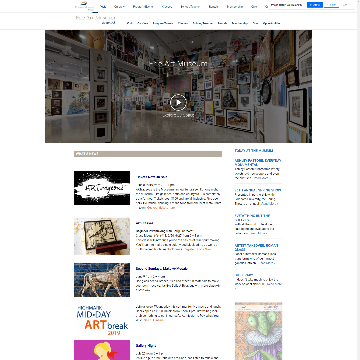
Task: Click the Mid-Day ART break 2019 graphic
Action: 102,320
